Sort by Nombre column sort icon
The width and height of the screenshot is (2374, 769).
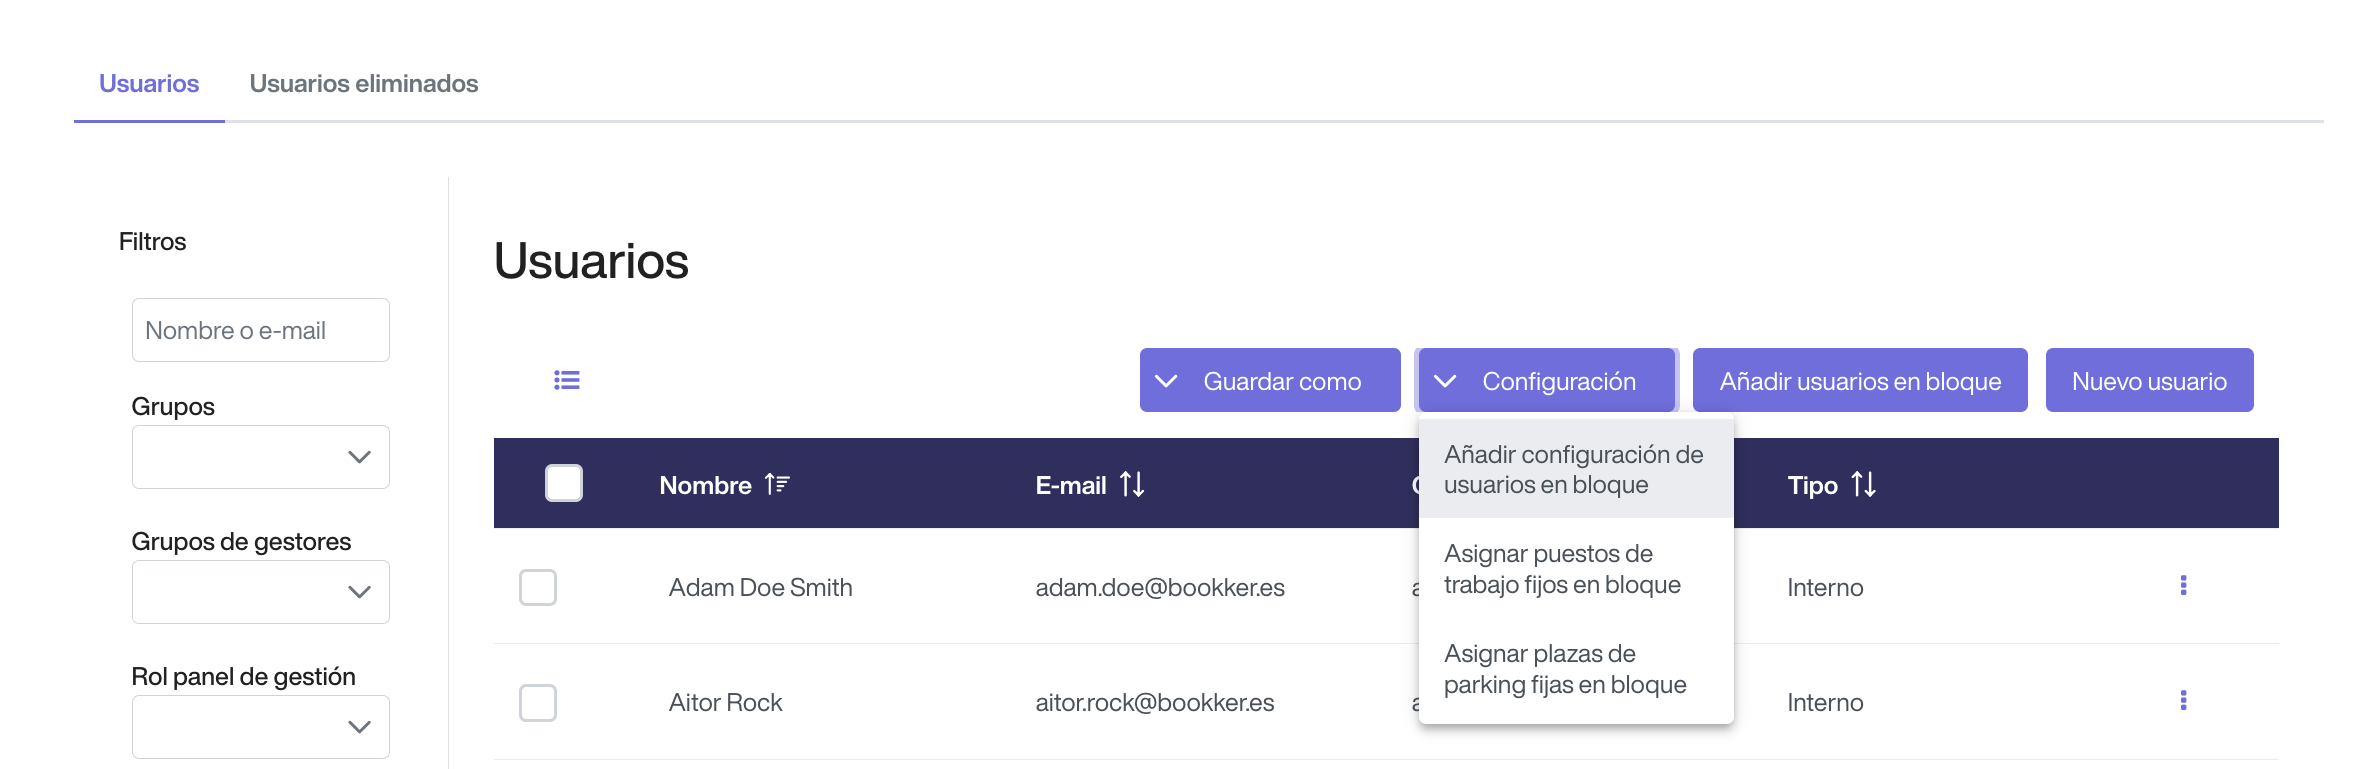pos(777,485)
